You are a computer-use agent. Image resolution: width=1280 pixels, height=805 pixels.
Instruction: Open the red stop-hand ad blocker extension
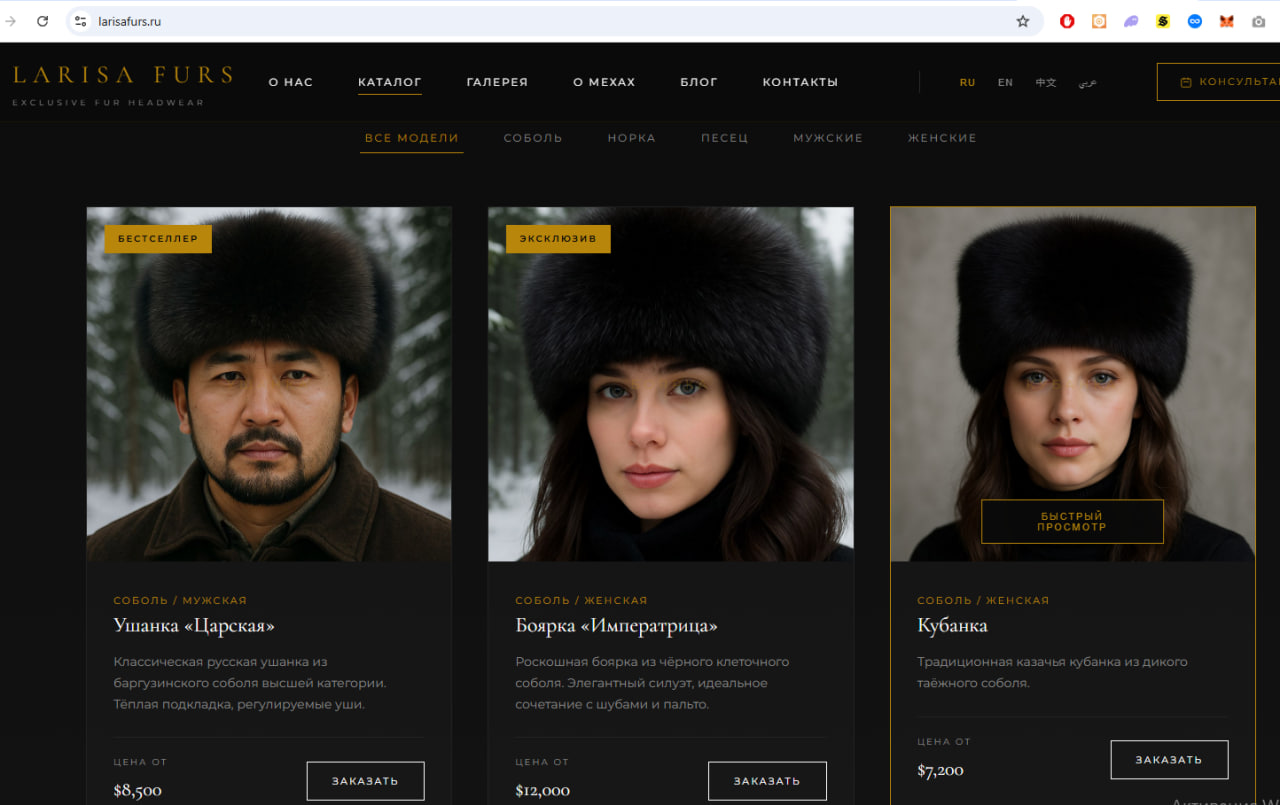(x=1067, y=21)
